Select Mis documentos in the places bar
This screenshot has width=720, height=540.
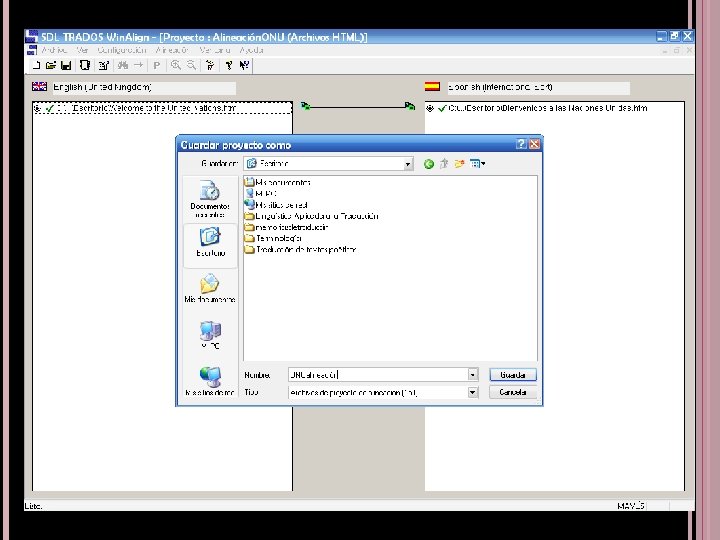point(210,288)
